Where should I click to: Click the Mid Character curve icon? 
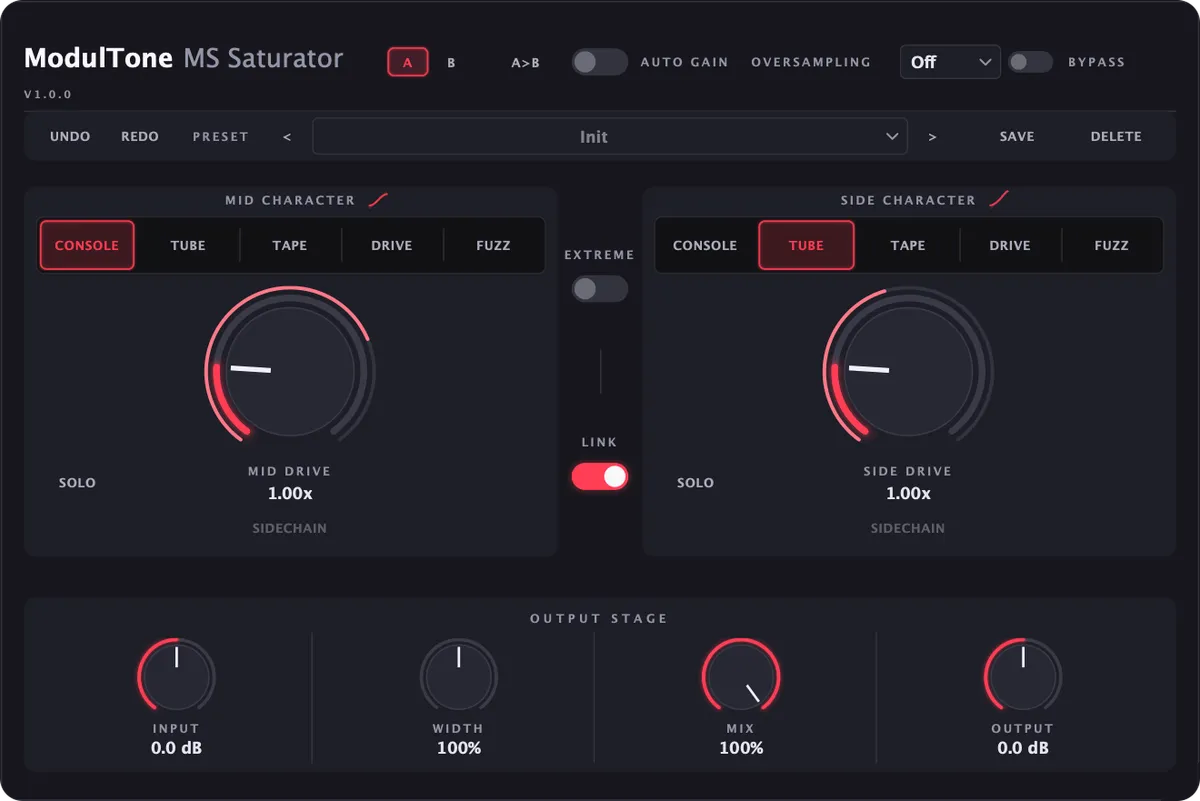[x=378, y=200]
